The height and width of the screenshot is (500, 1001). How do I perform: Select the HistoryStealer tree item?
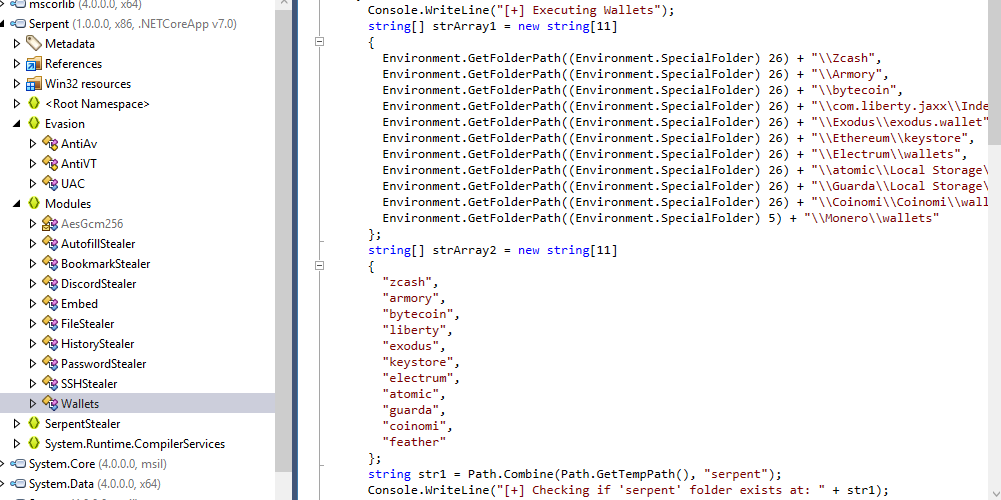click(x=97, y=344)
